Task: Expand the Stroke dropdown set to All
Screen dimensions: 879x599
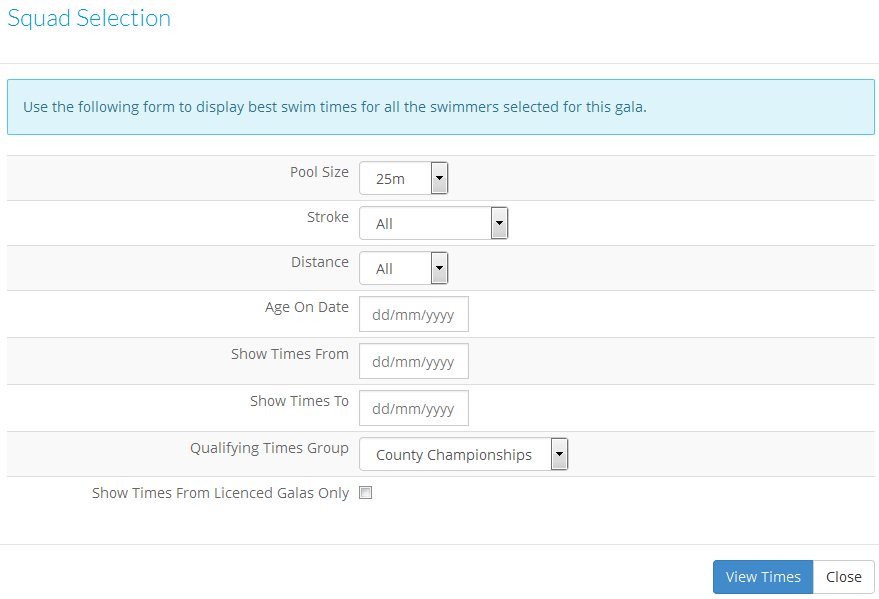Action: click(433, 223)
